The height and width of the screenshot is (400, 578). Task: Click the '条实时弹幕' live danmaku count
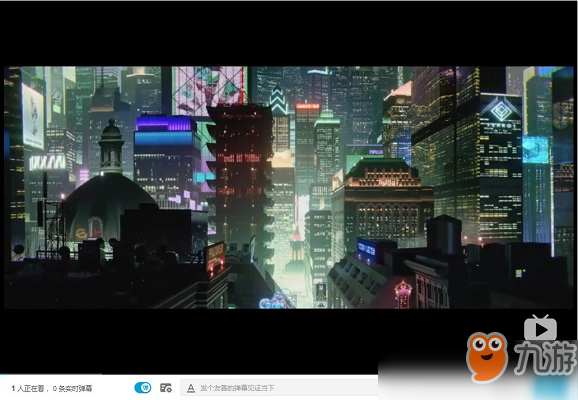[75, 389]
